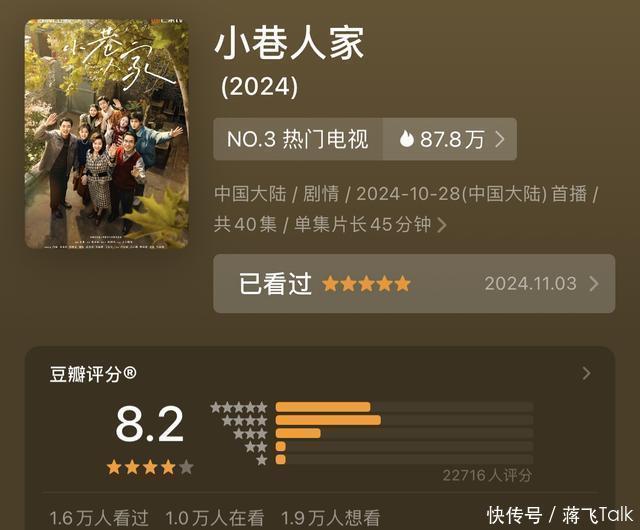Open the 1.6万人看过 viewers list
This screenshot has width=640, height=530.
(x=99, y=518)
